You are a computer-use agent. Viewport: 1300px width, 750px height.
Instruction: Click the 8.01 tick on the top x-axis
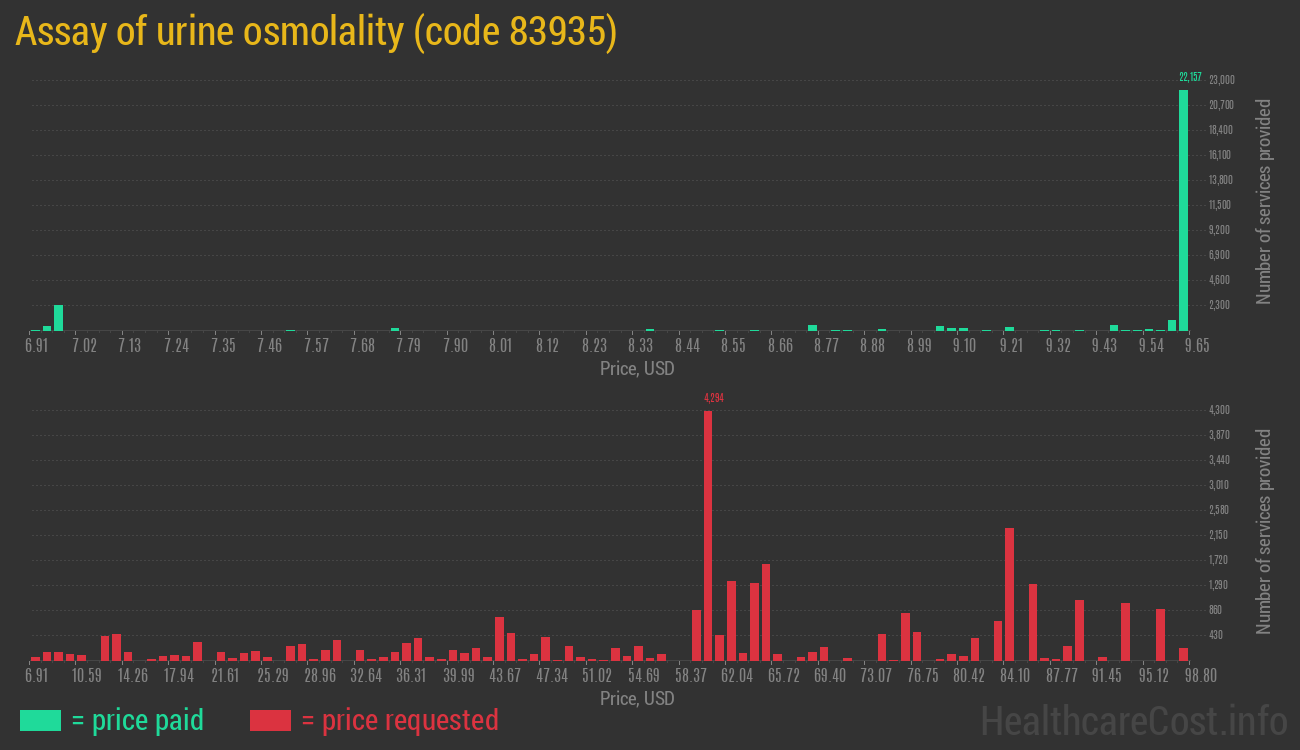click(500, 346)
